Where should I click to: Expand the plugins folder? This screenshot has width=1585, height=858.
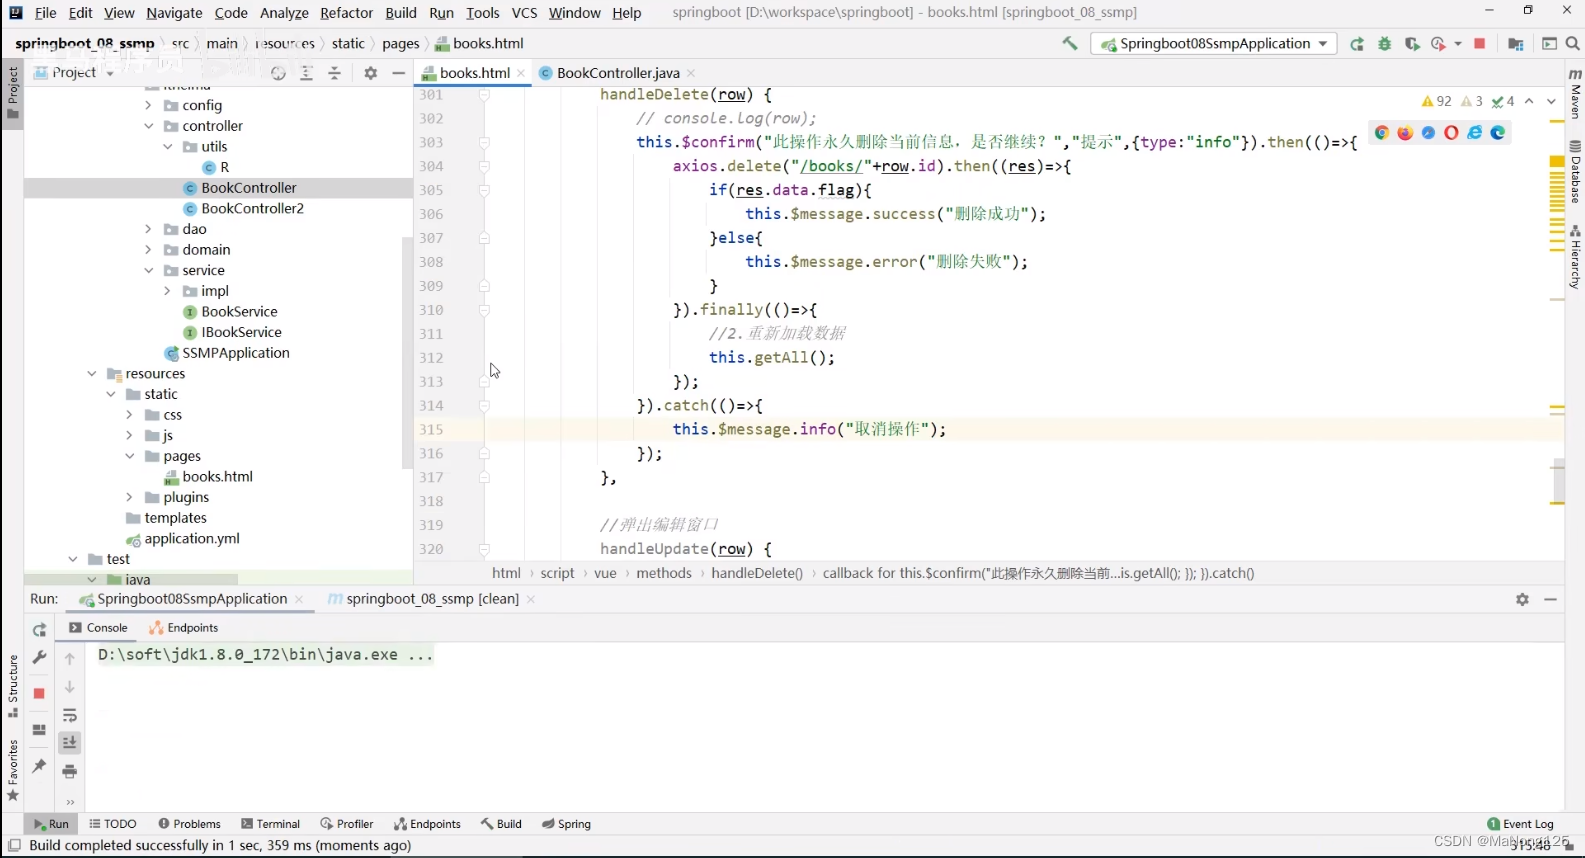point(129,497)
